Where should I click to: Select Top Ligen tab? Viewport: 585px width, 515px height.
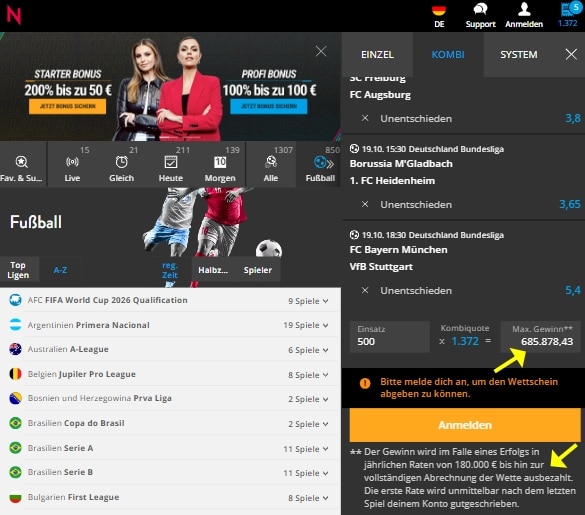tap(18, 270)
